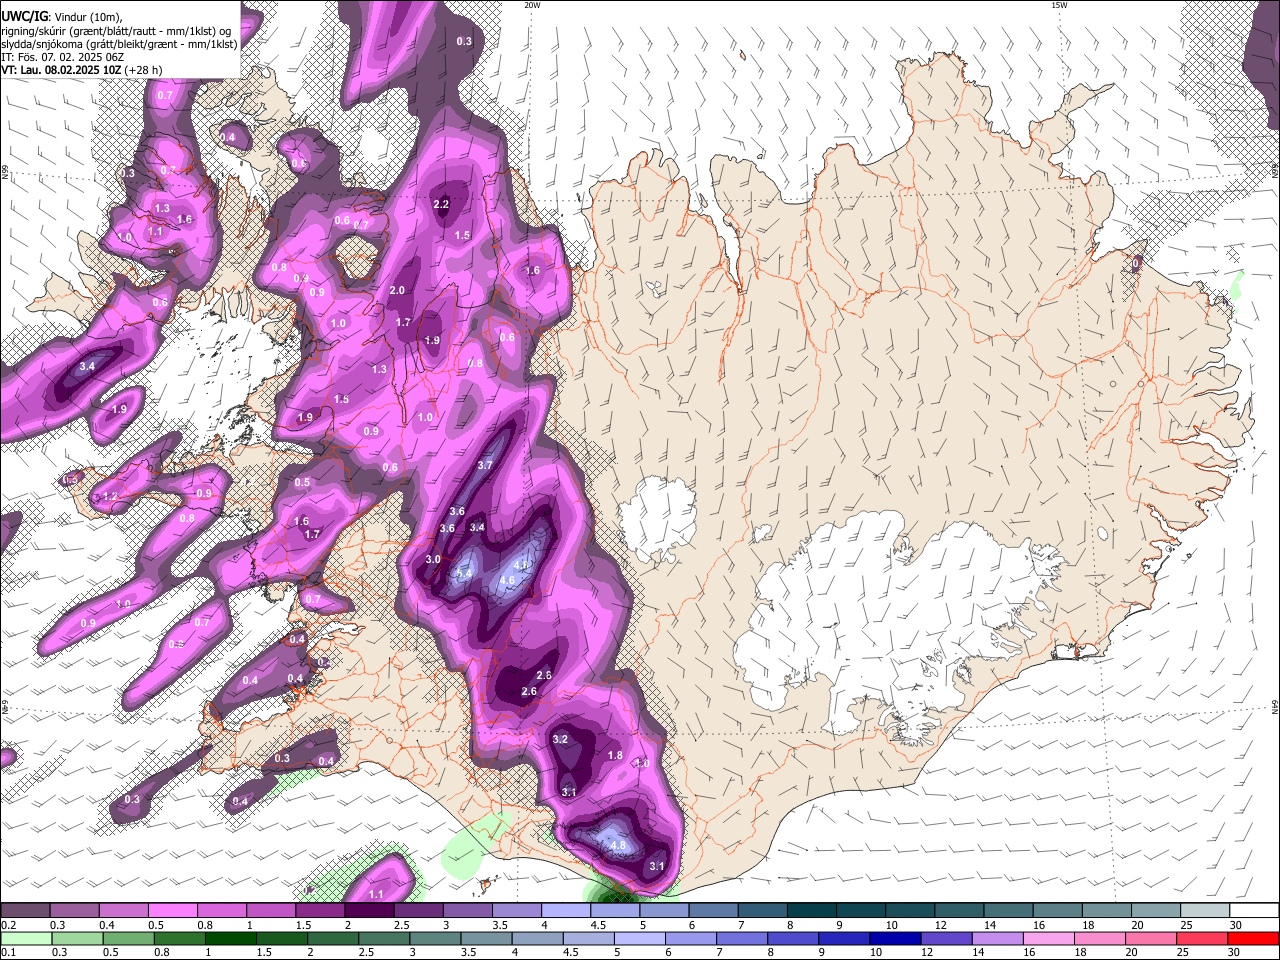Click the 'IT: Fös. 07. 02. 2025 06Z' line

62,57
